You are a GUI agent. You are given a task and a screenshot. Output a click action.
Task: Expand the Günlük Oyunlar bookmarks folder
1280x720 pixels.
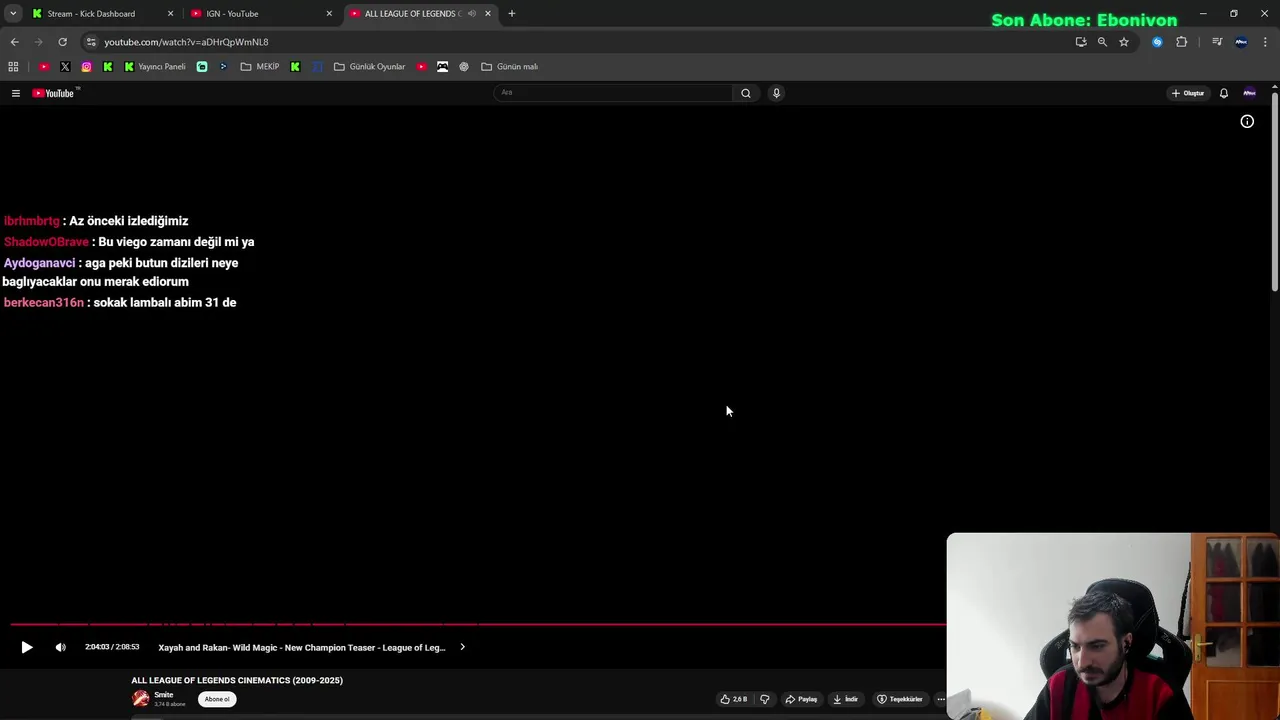(x=369, y=67)
